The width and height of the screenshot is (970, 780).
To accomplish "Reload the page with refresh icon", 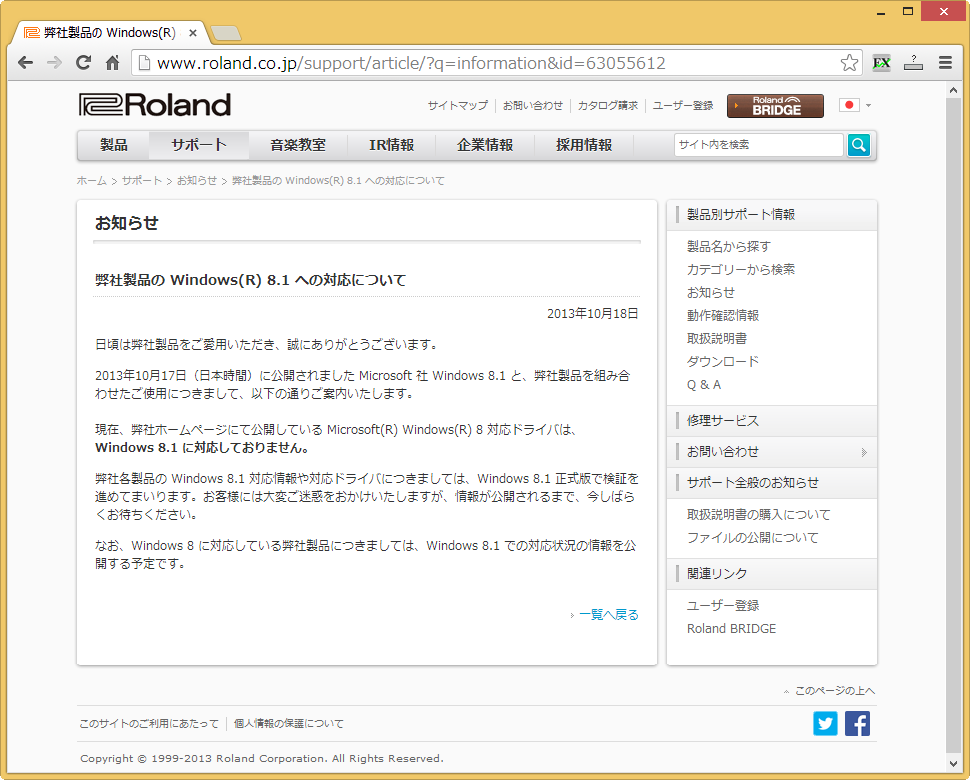I will coord(84,62).
